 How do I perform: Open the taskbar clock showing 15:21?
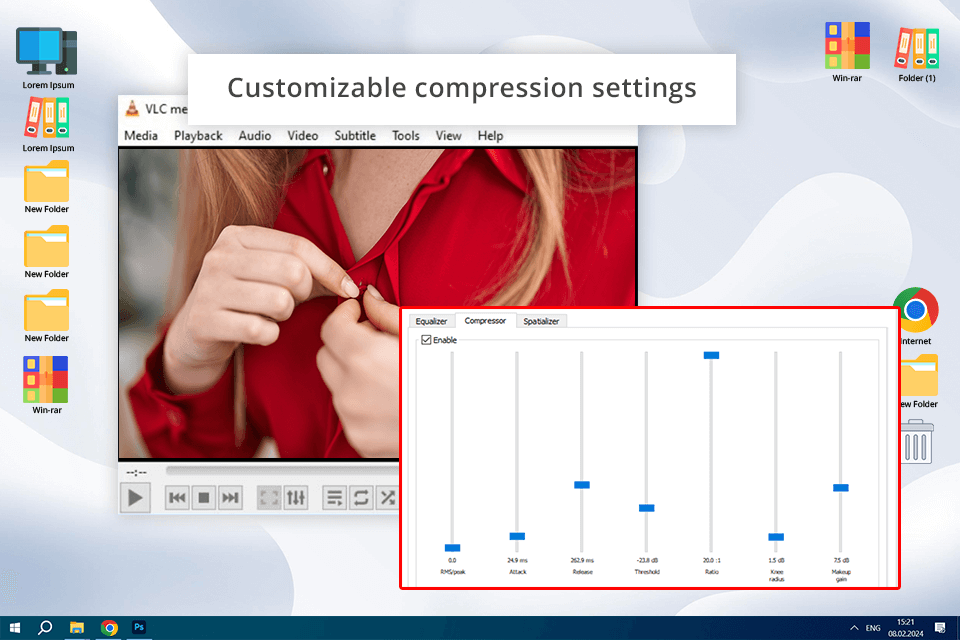[906, 628]
